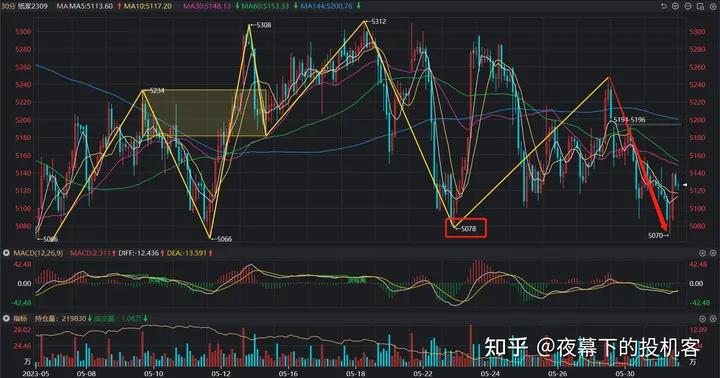Click the pop-out window icon at top right
Image resolution: width=720 pixels, height=378 pixels.
(700, 6)
